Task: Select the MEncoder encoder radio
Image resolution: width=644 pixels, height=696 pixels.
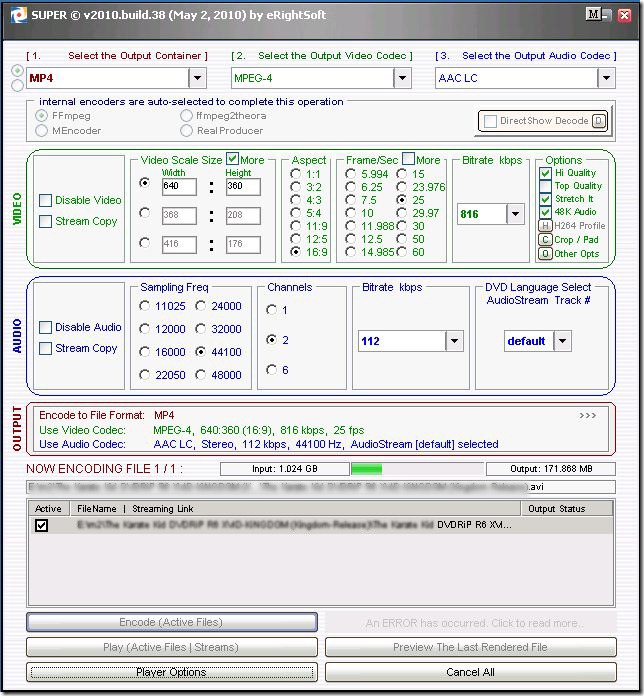Action: click(41, 130)
